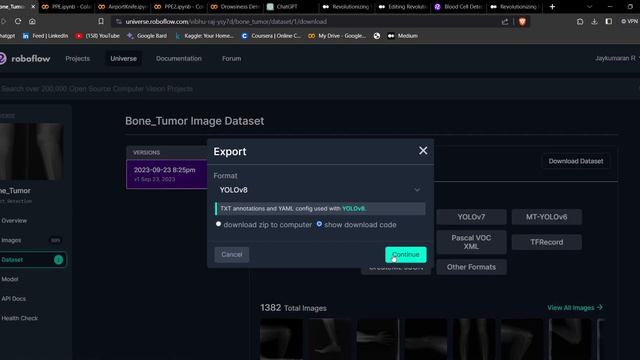Screen dimensions: 640x360
Task: Toggle the browser sidebar icon
Action: click(x=609, y=22)
